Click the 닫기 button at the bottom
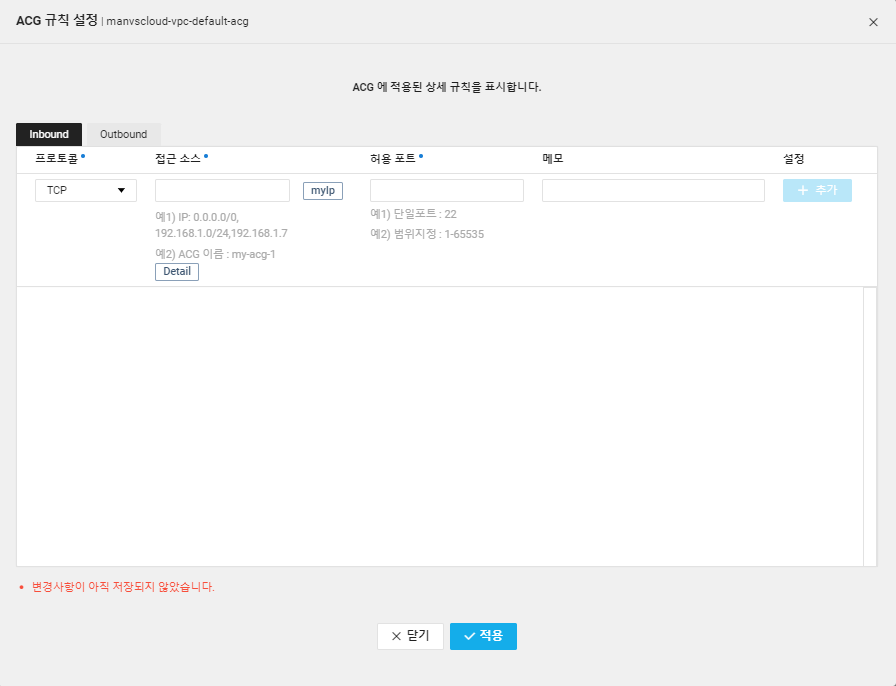The height and width of the screenshot is (686, 896). tap(410, 636)
